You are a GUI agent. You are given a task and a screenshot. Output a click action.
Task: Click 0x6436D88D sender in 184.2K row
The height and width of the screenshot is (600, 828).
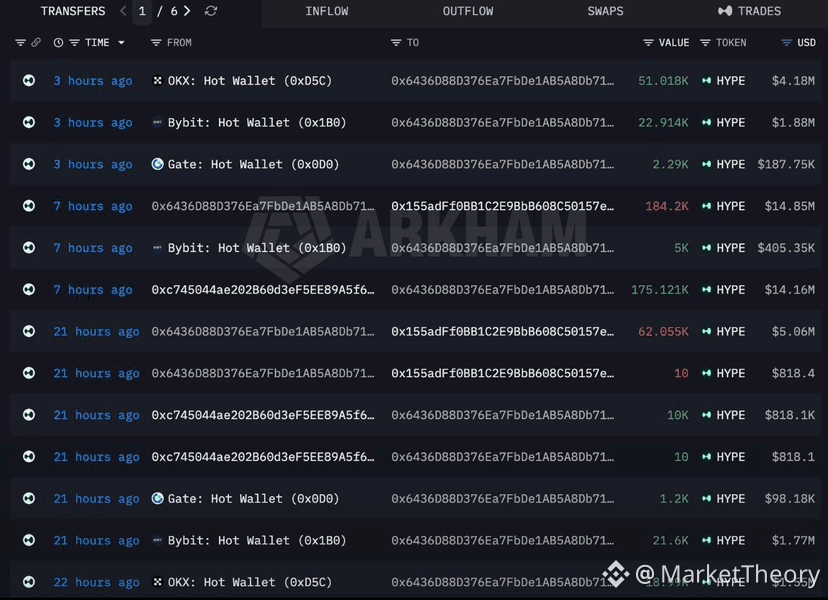click(263, 206)
